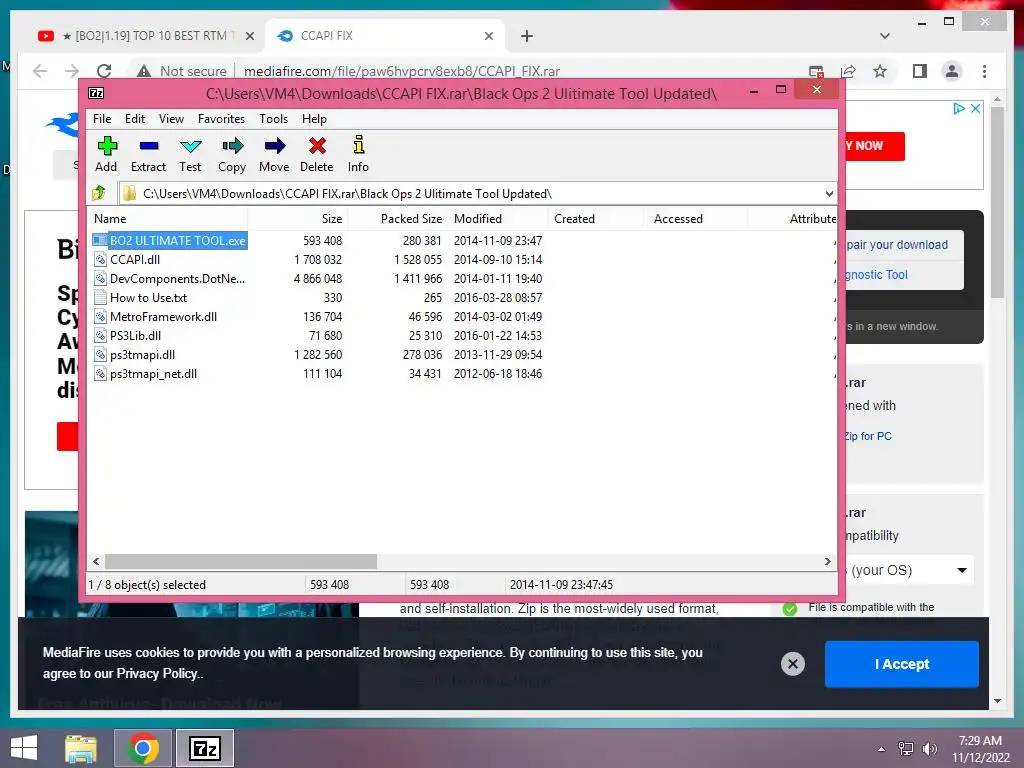The width and height of the screenshot is (1024, 768).
Task: Open the Chrome three-dot menu
Action: 984,71
